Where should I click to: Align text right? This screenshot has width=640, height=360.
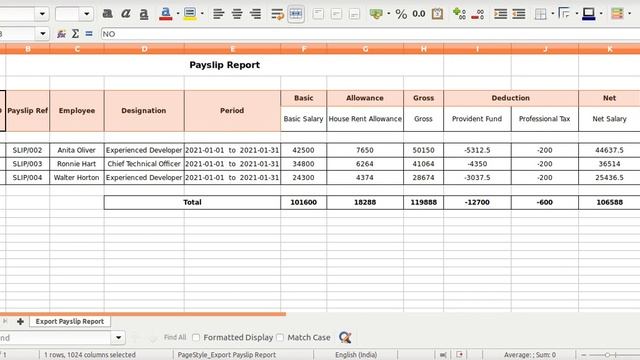click(255, 14)
